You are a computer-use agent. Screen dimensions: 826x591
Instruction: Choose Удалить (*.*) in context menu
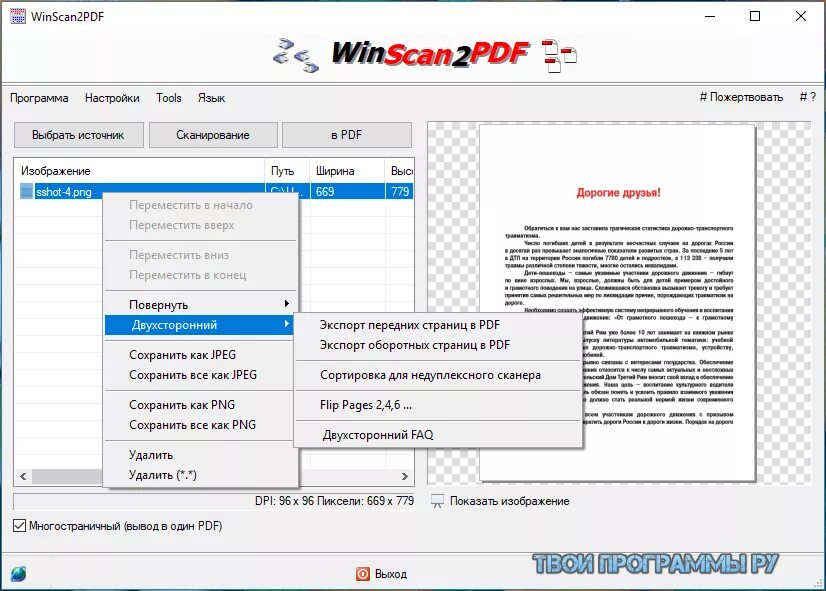tap(200, 475)
